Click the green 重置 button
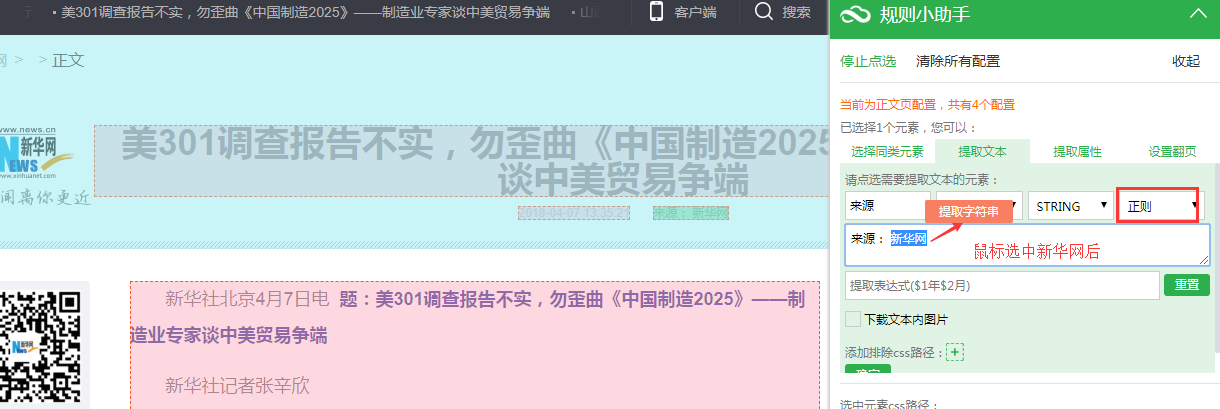This screenshot has height=409, width=1220. point(1186,285)
